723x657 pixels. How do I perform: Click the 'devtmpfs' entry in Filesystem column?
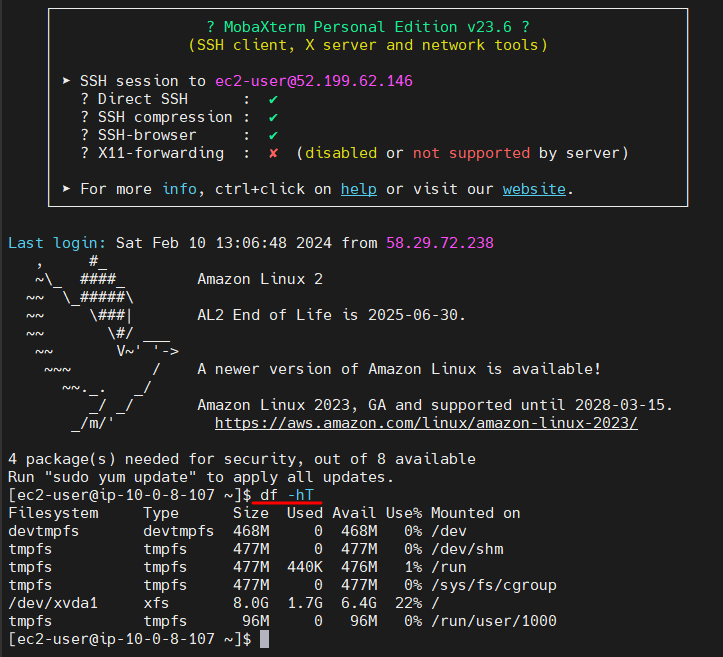click(44, 531)
